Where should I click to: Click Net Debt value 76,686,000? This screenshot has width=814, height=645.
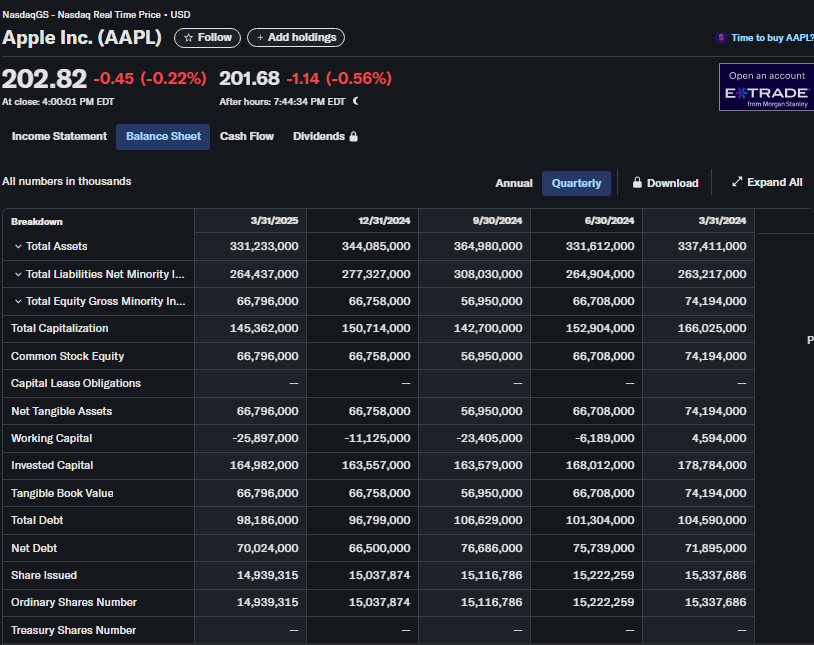pyautogui.click(x=492, y=548)
